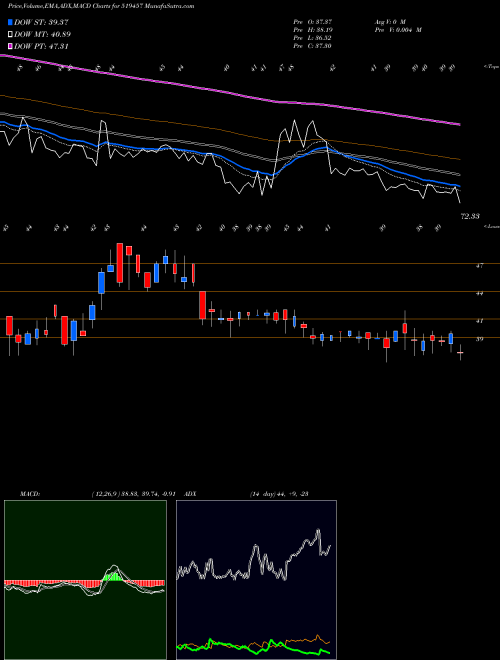The image size is (500, 660).
Task: Click the 44 price axis label
Action: click(x=479, y=293)
